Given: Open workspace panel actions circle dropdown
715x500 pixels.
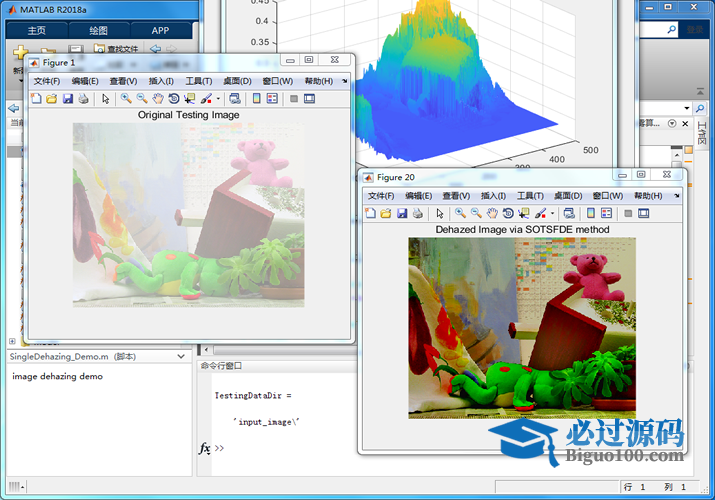Looking at the screenshot, I should [672, 123].
